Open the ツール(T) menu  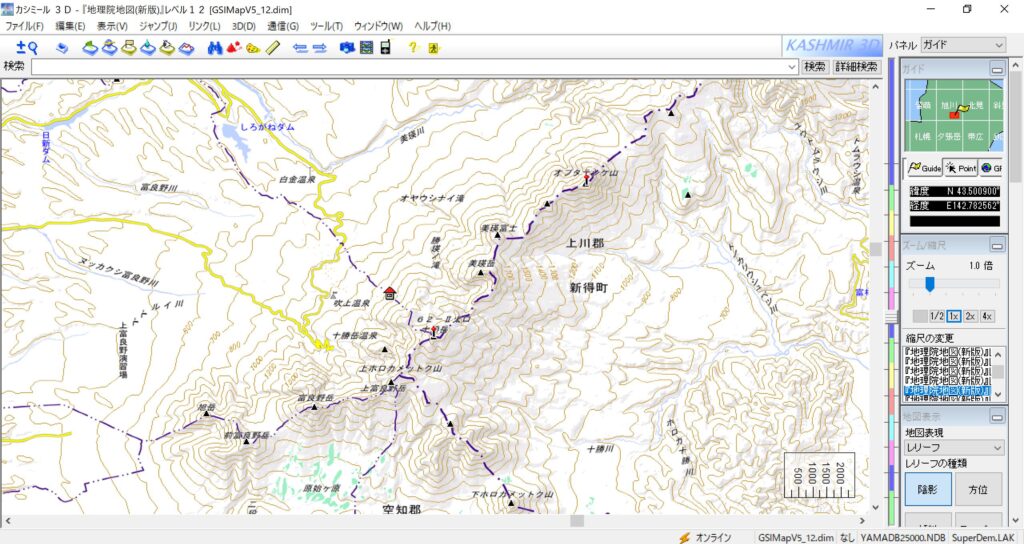pos(327,26)
